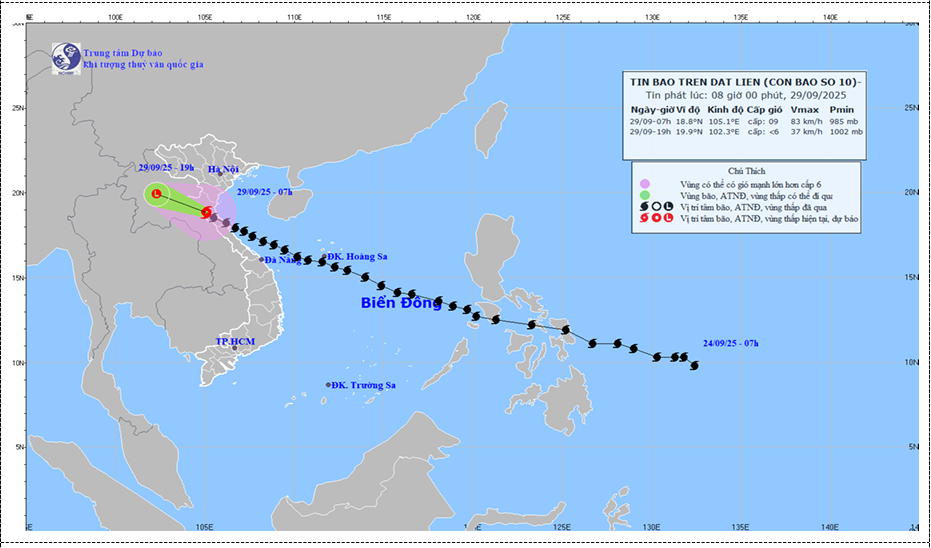
Task: Click the Trung tâm Dự báo header text
Action: point(123,52)
